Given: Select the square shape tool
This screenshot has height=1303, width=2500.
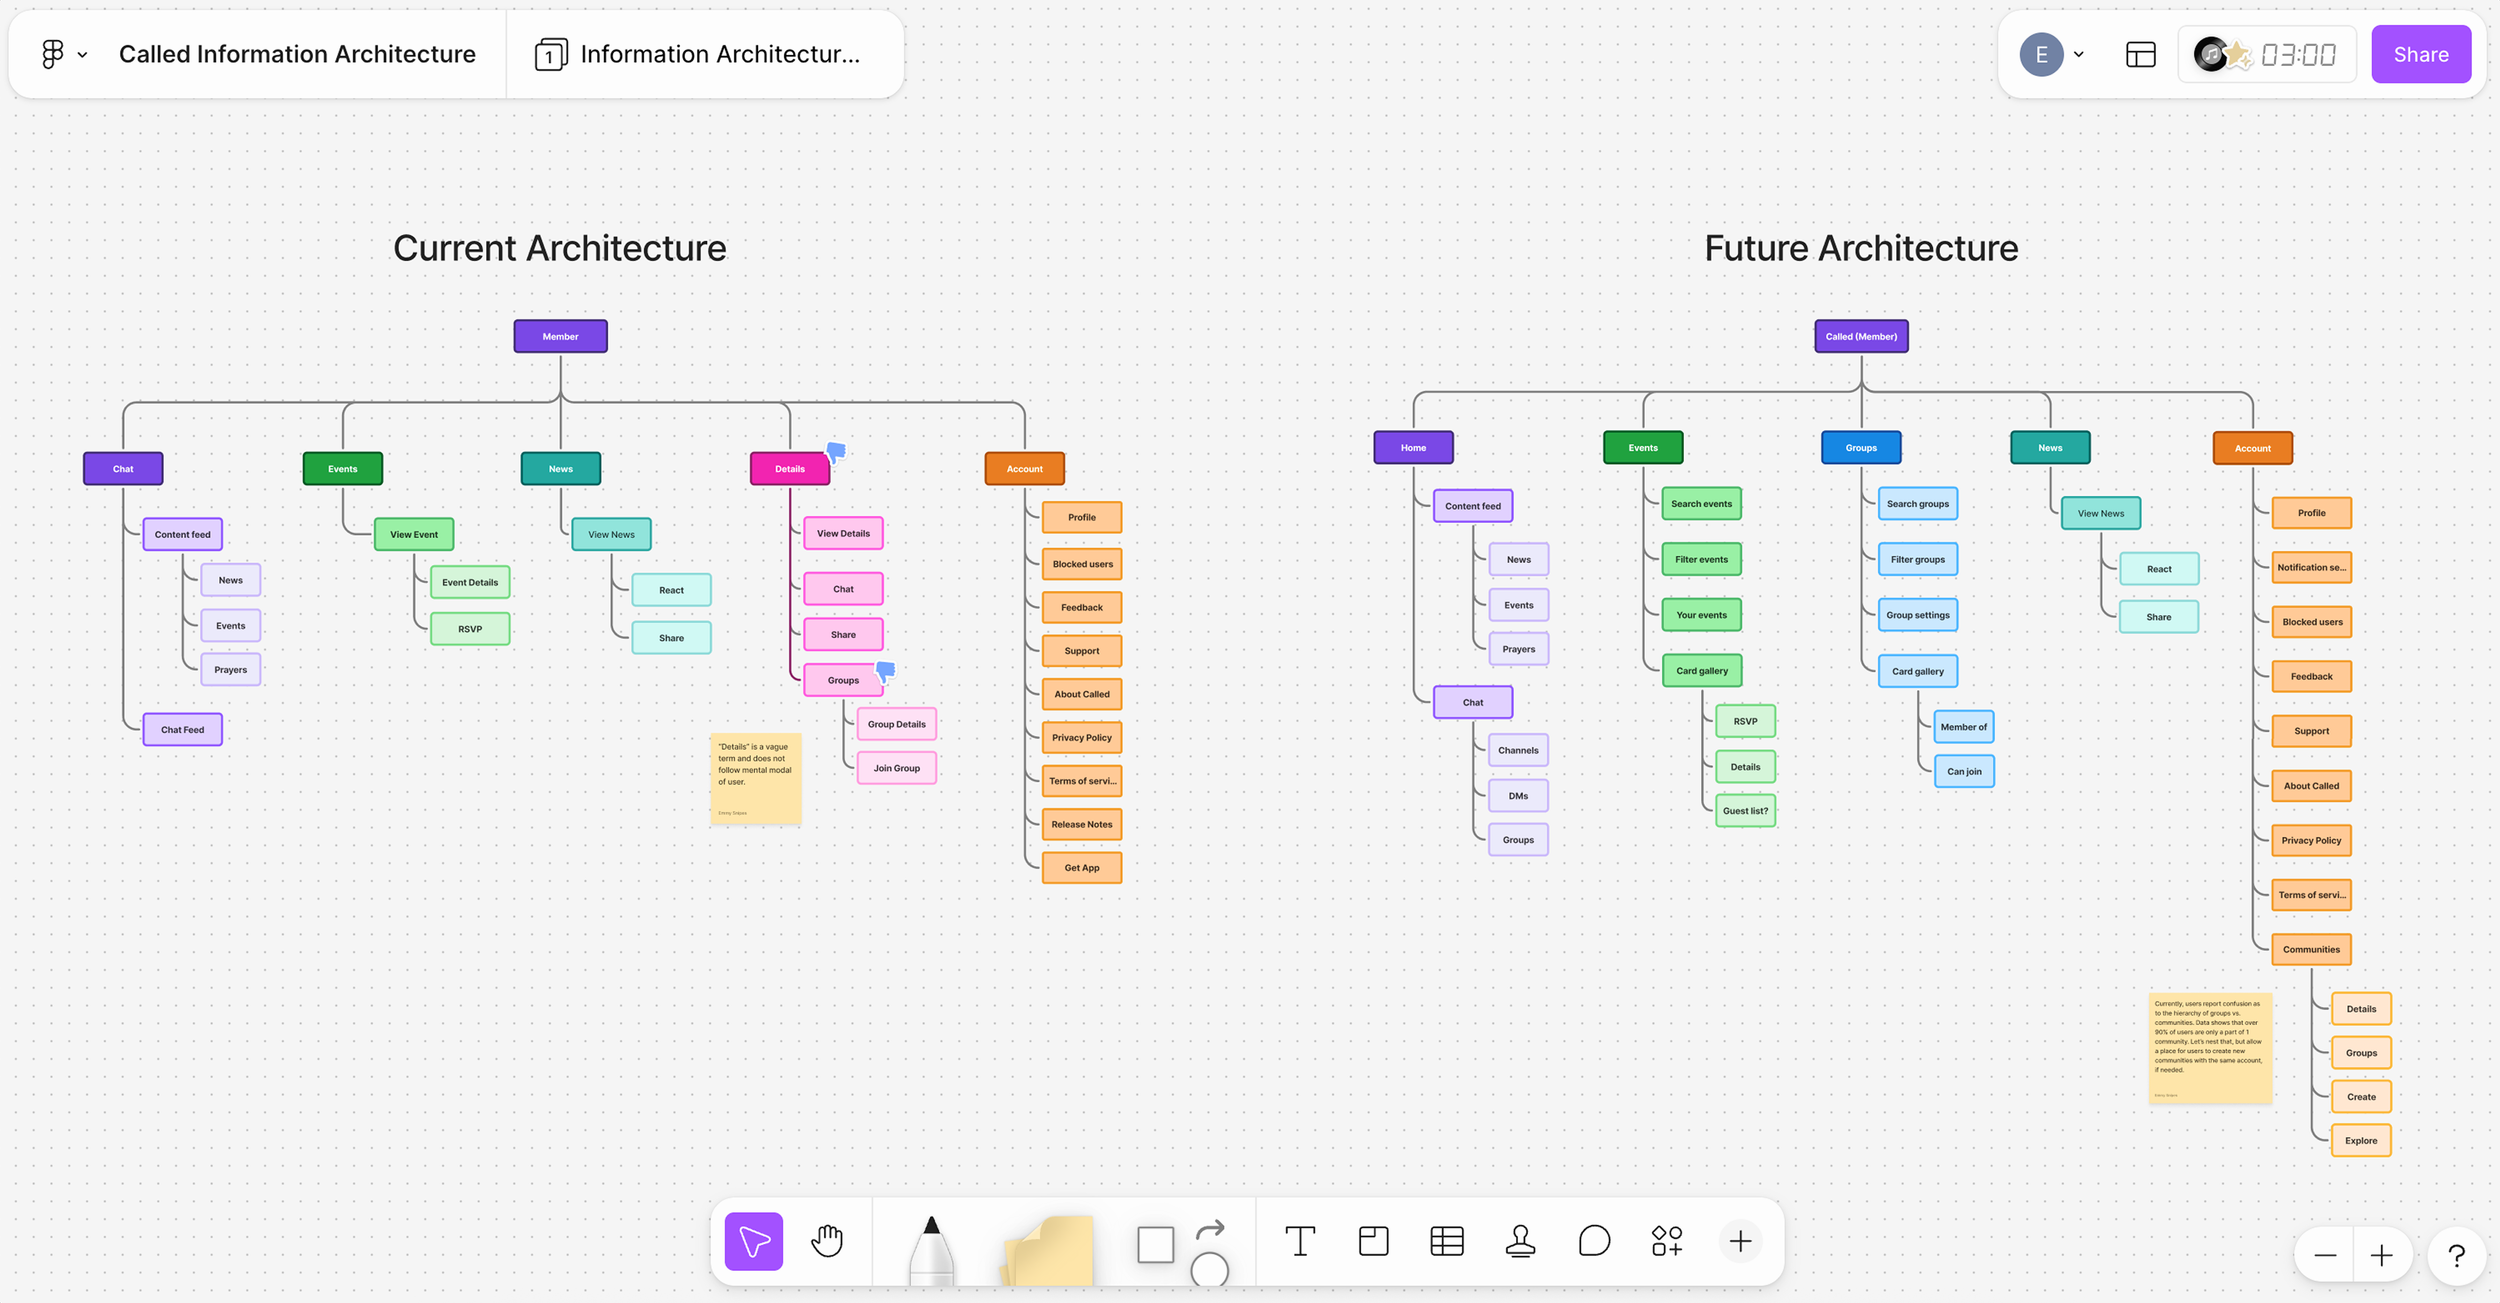Looking at the screenshot, I should click(1155, 1245).
